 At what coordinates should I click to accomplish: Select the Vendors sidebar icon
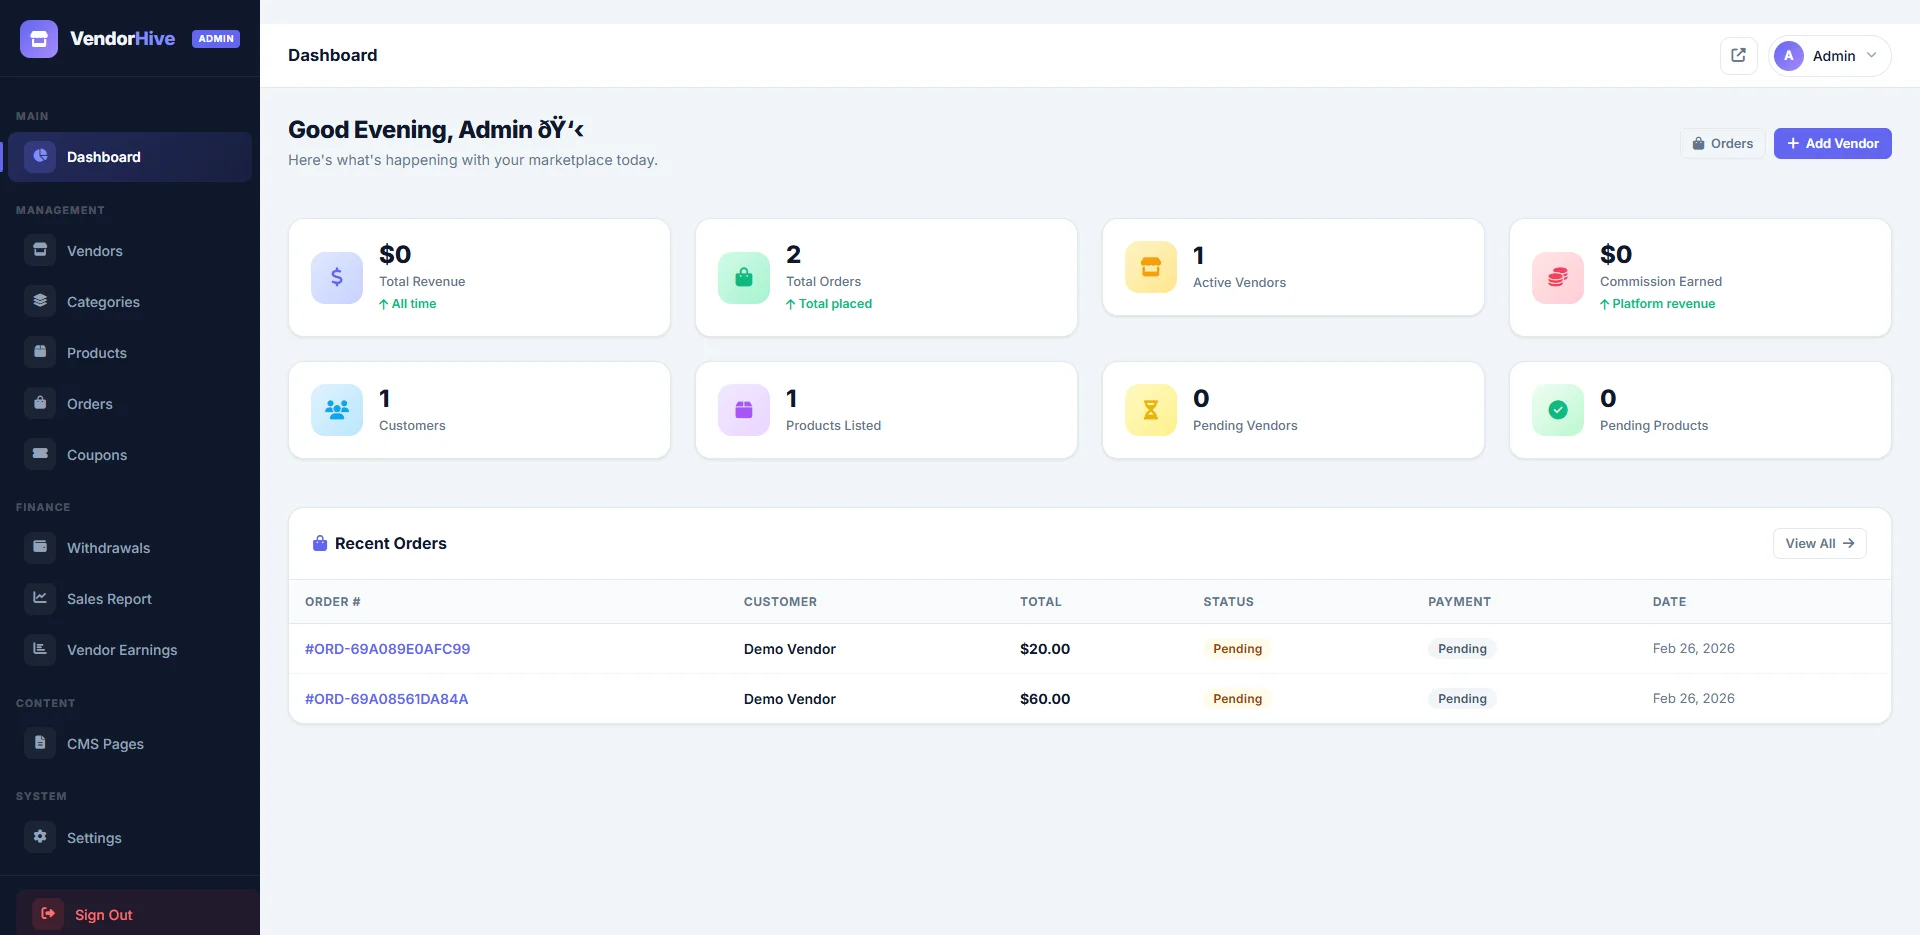pos(39,250)
